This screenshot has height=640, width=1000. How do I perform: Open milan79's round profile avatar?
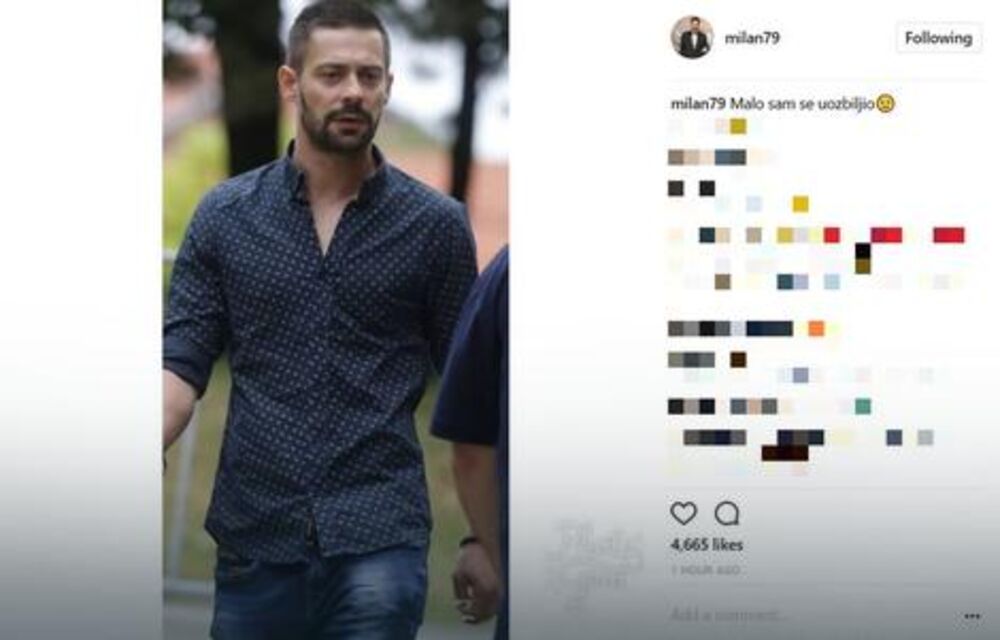click(x=692, y=38)
